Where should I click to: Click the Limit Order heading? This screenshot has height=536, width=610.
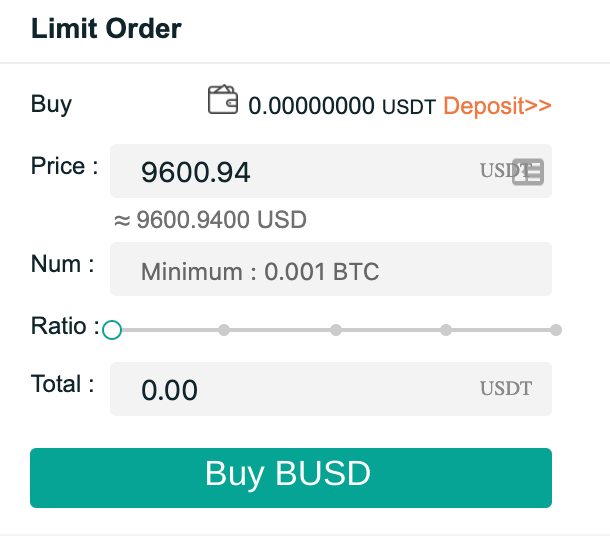[x=106, y=28]
